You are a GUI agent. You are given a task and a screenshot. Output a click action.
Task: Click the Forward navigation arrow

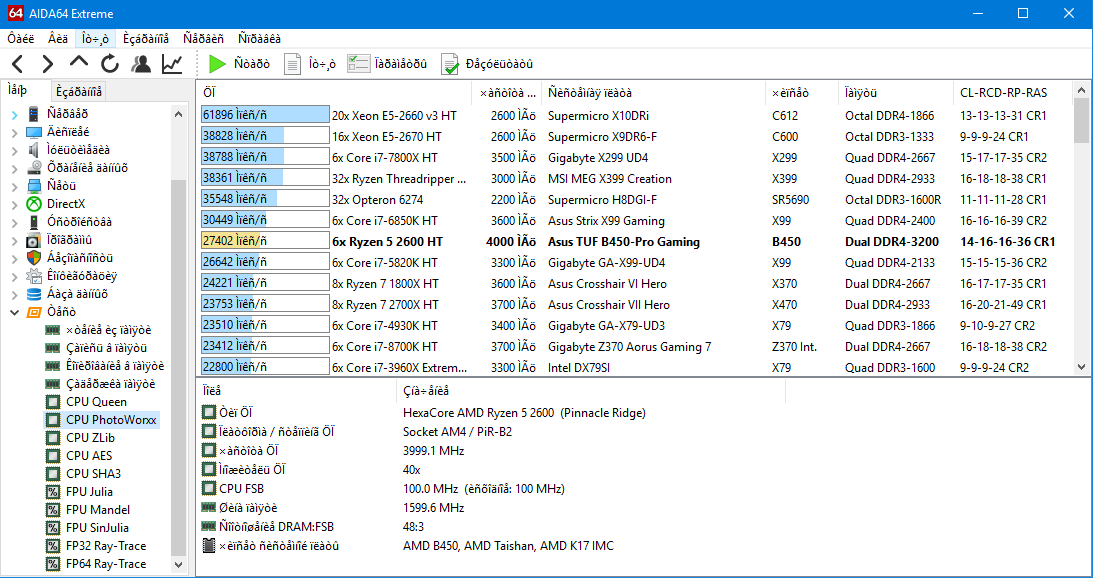coord(47,64)
